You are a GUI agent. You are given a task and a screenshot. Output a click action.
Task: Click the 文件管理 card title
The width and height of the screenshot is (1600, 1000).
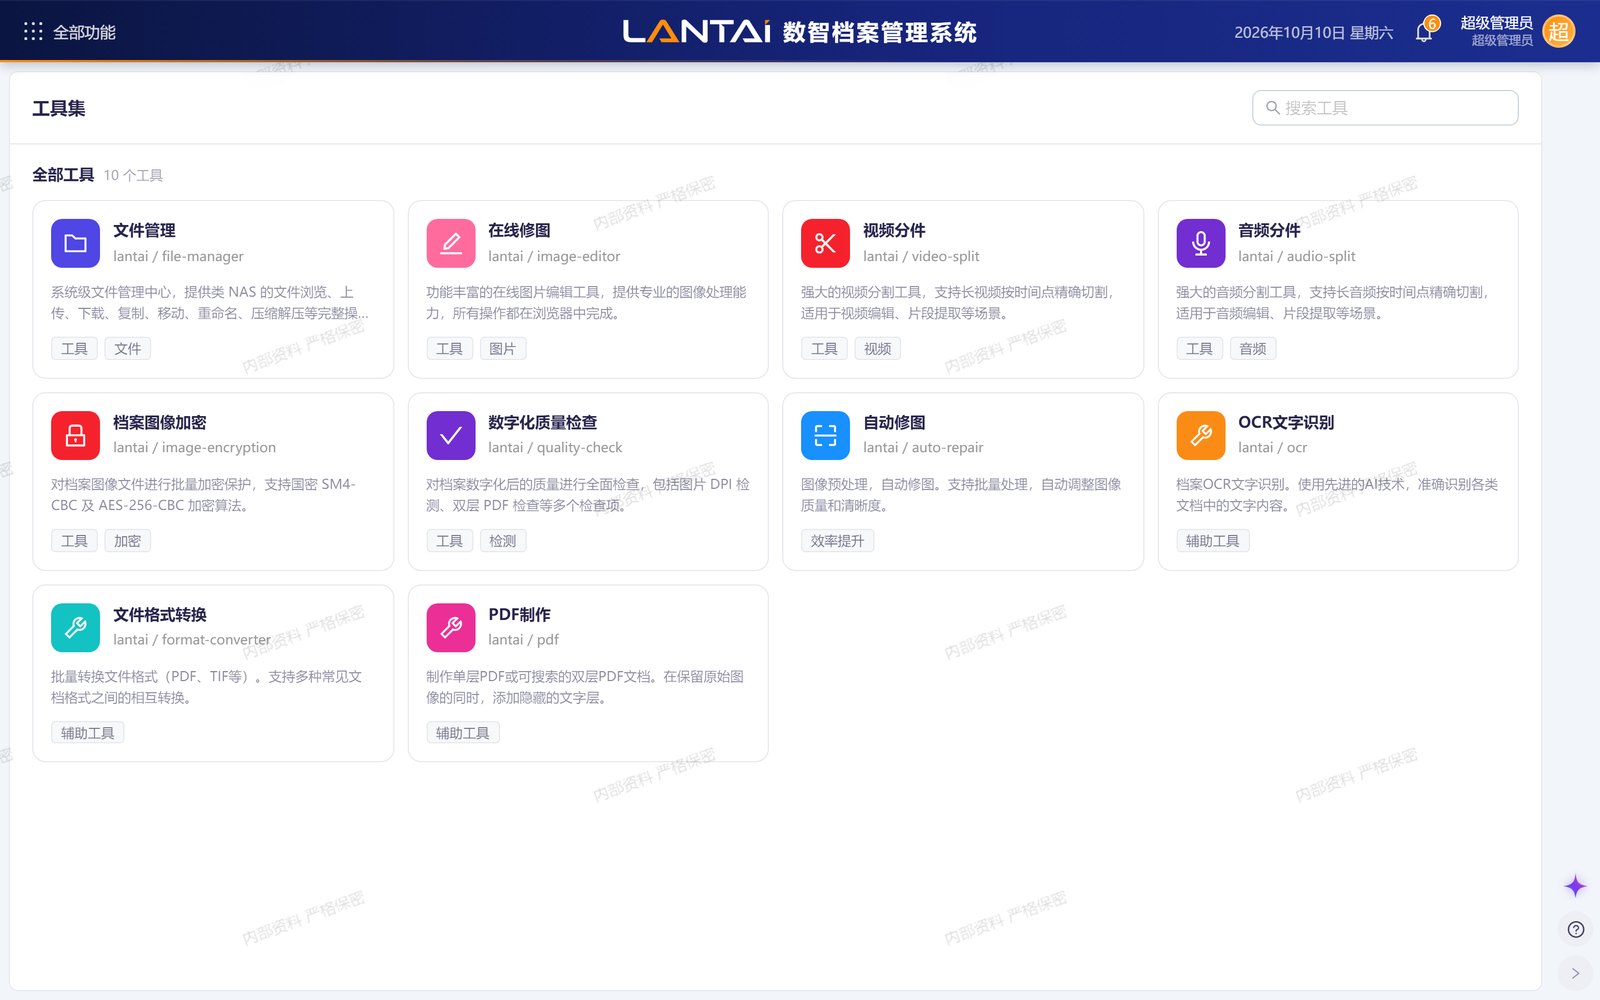pyautogui.click(x=144, y=230)
